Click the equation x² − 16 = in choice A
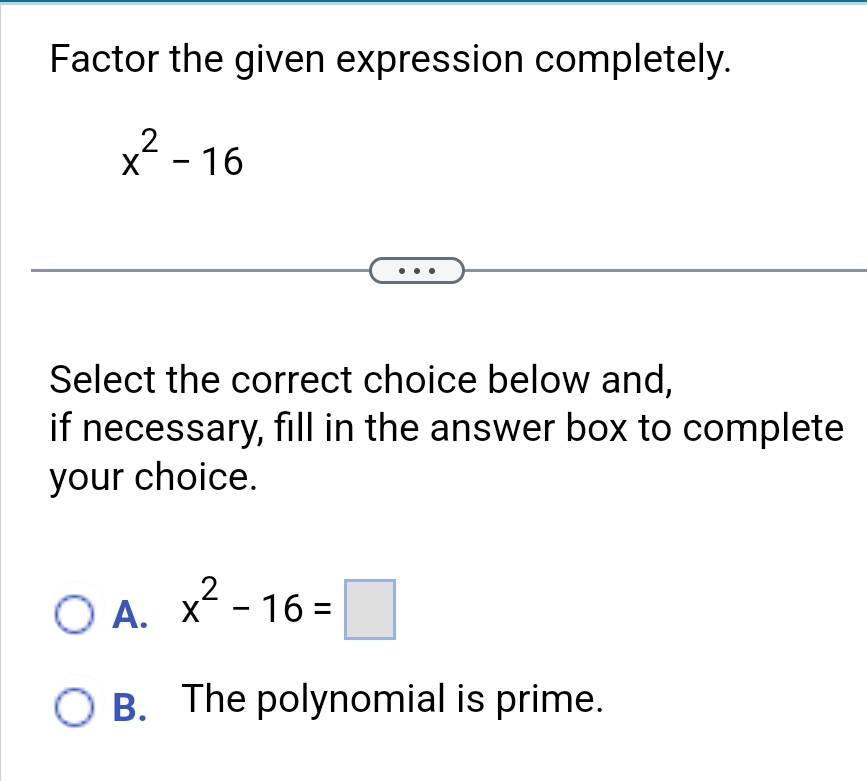The width and height of the screenshot is (867, 781). click(x=255, y=610)
